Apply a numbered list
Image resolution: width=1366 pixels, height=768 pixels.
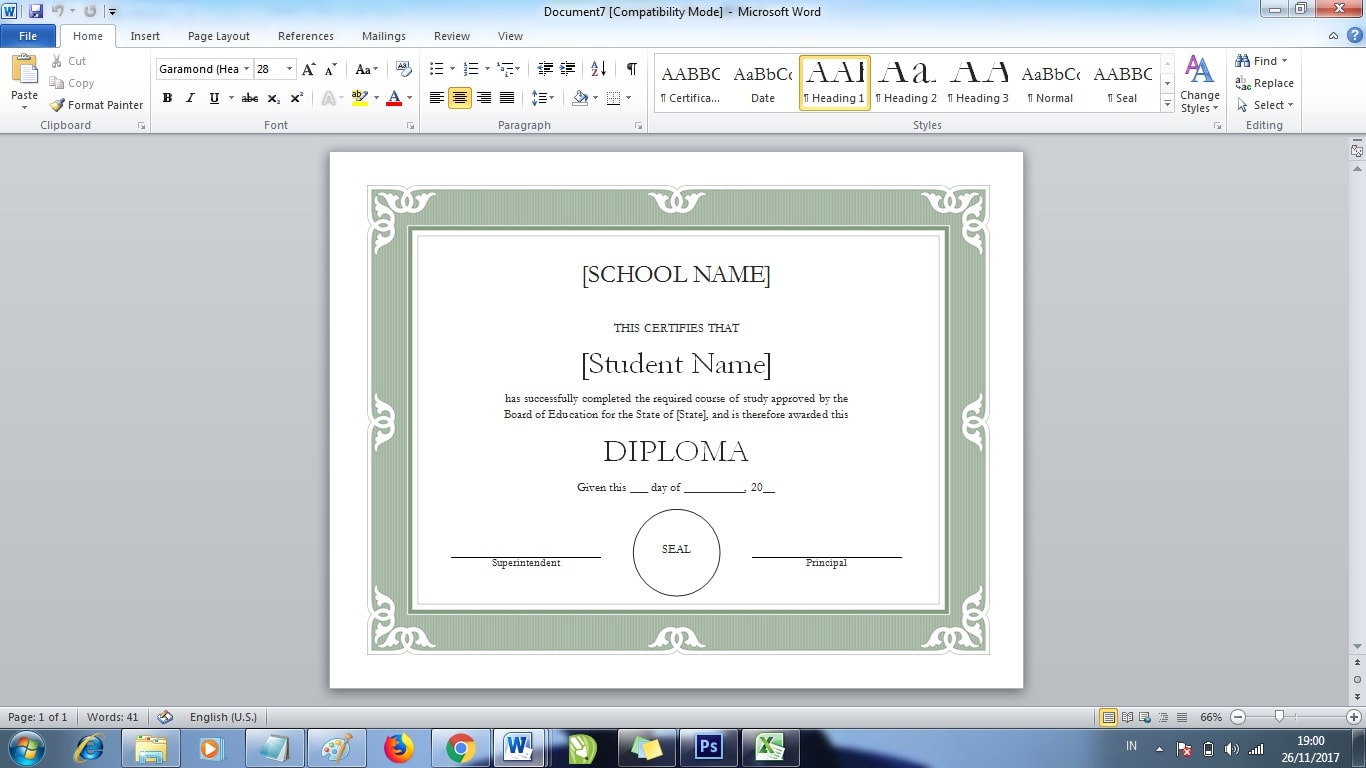point(472,69)
